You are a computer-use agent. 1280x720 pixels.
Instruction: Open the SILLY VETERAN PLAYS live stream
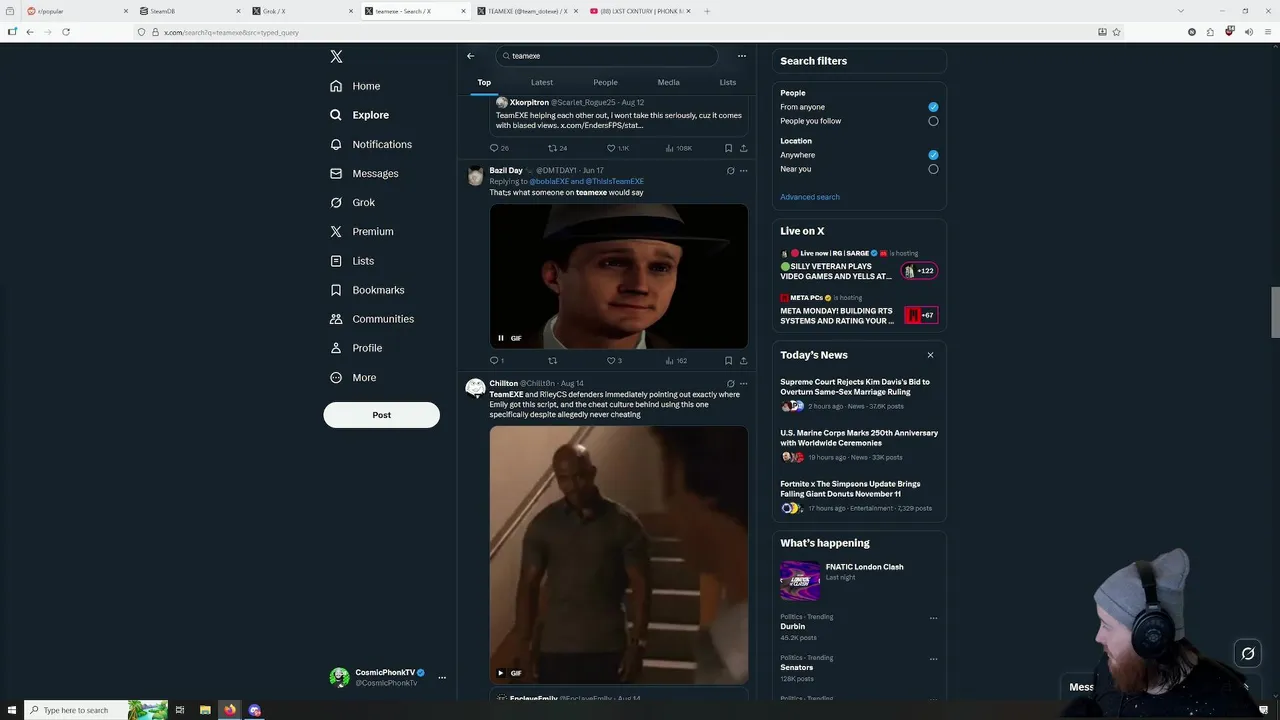(859, 265)
